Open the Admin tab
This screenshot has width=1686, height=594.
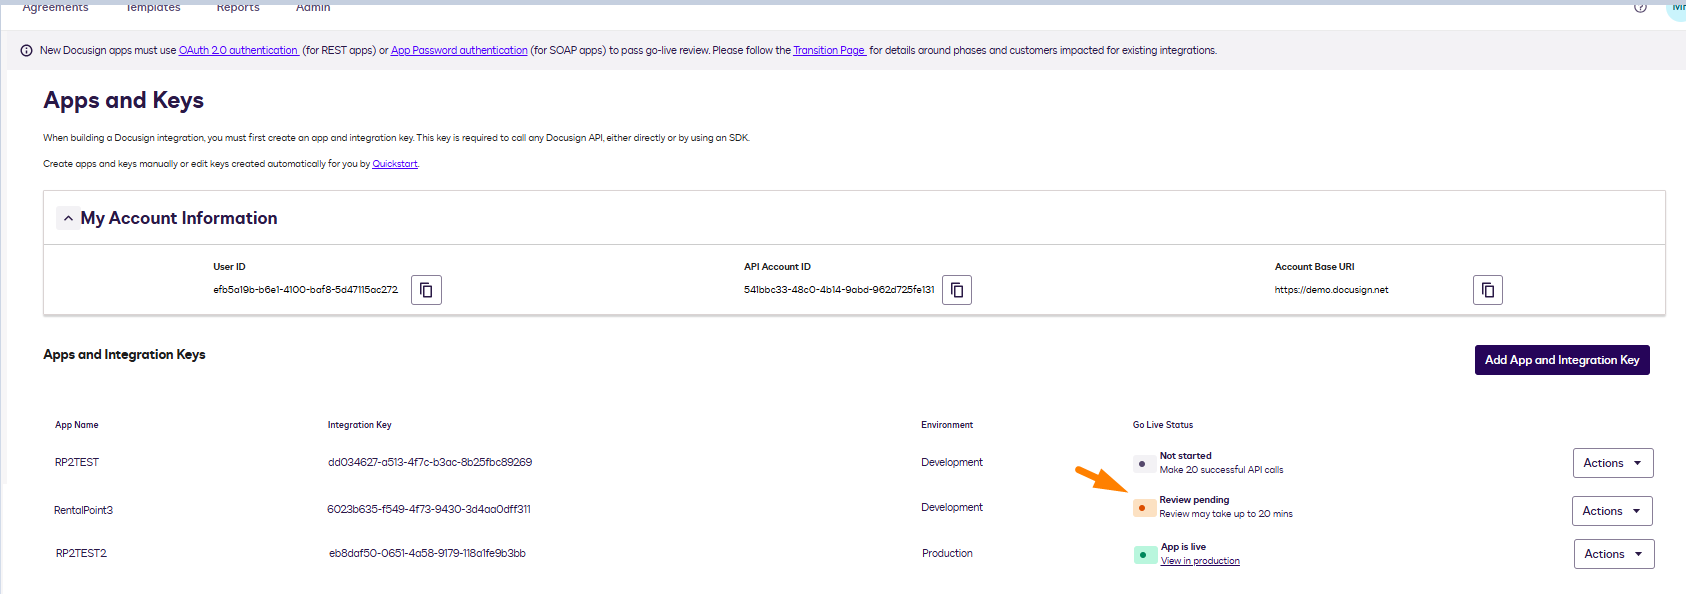point(313,7)
